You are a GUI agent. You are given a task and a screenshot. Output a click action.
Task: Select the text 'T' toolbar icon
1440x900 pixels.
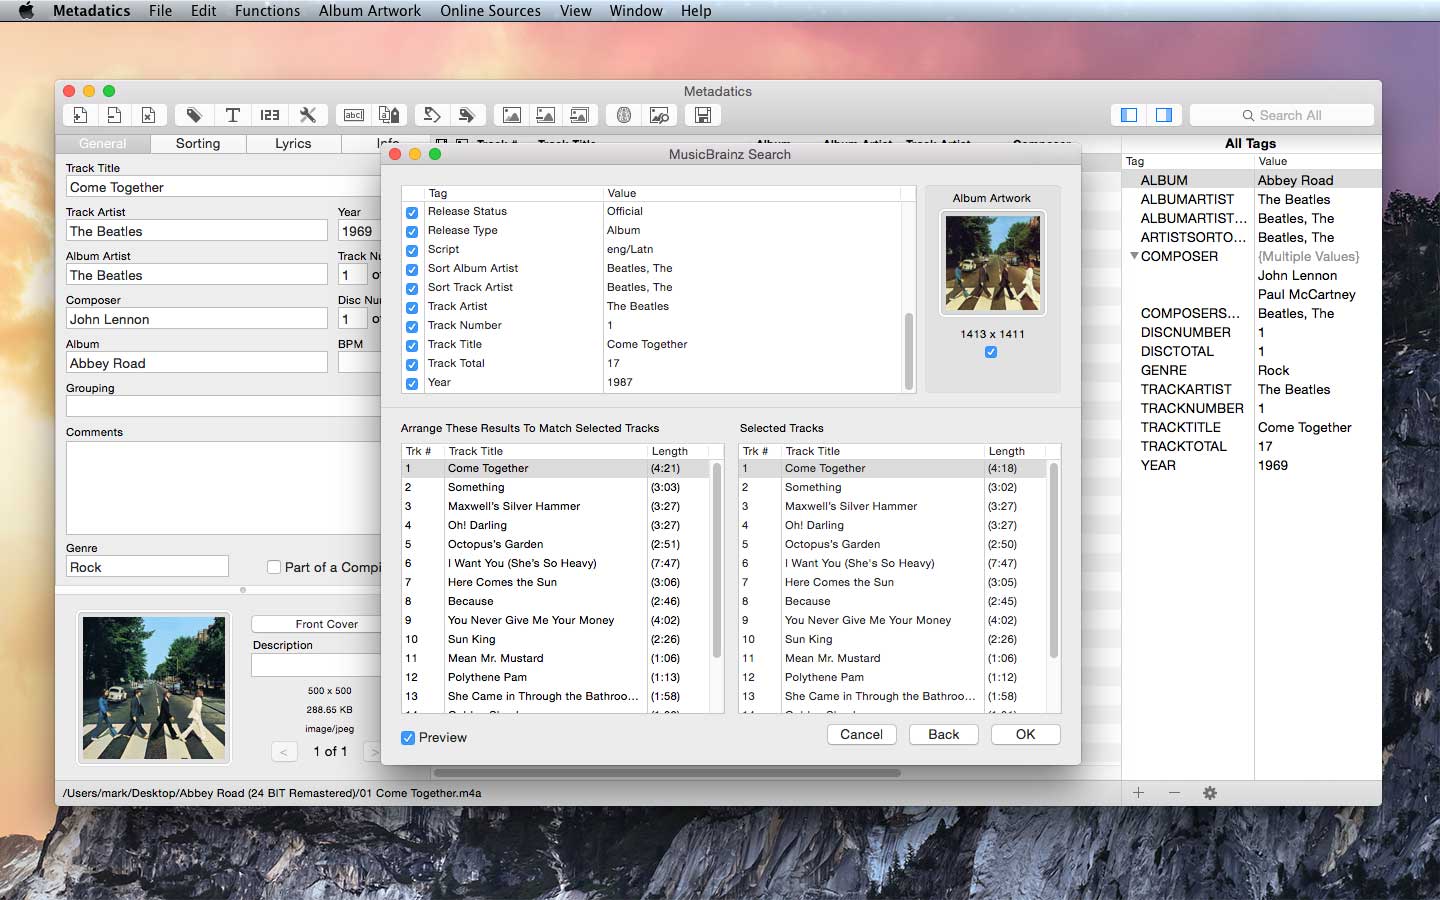(x=232, y=115)
